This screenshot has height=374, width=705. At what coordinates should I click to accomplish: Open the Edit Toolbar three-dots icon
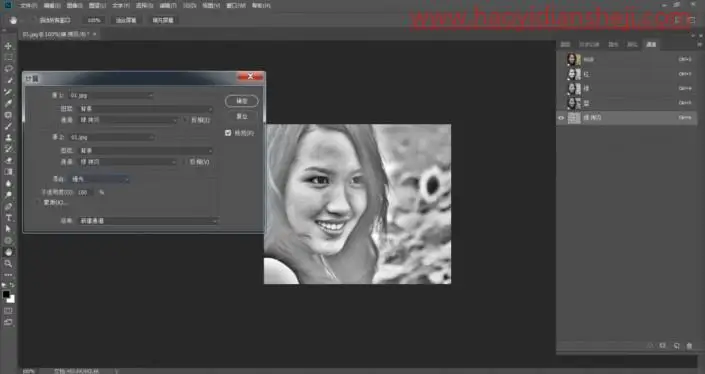tap(8, 275)
